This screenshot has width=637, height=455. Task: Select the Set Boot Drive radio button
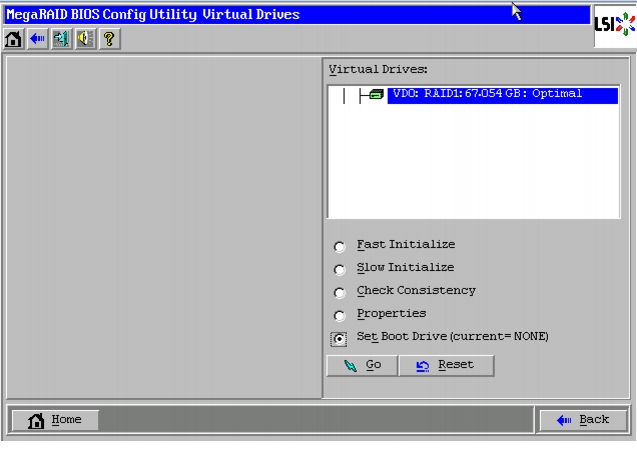click(x=339, y=339)
